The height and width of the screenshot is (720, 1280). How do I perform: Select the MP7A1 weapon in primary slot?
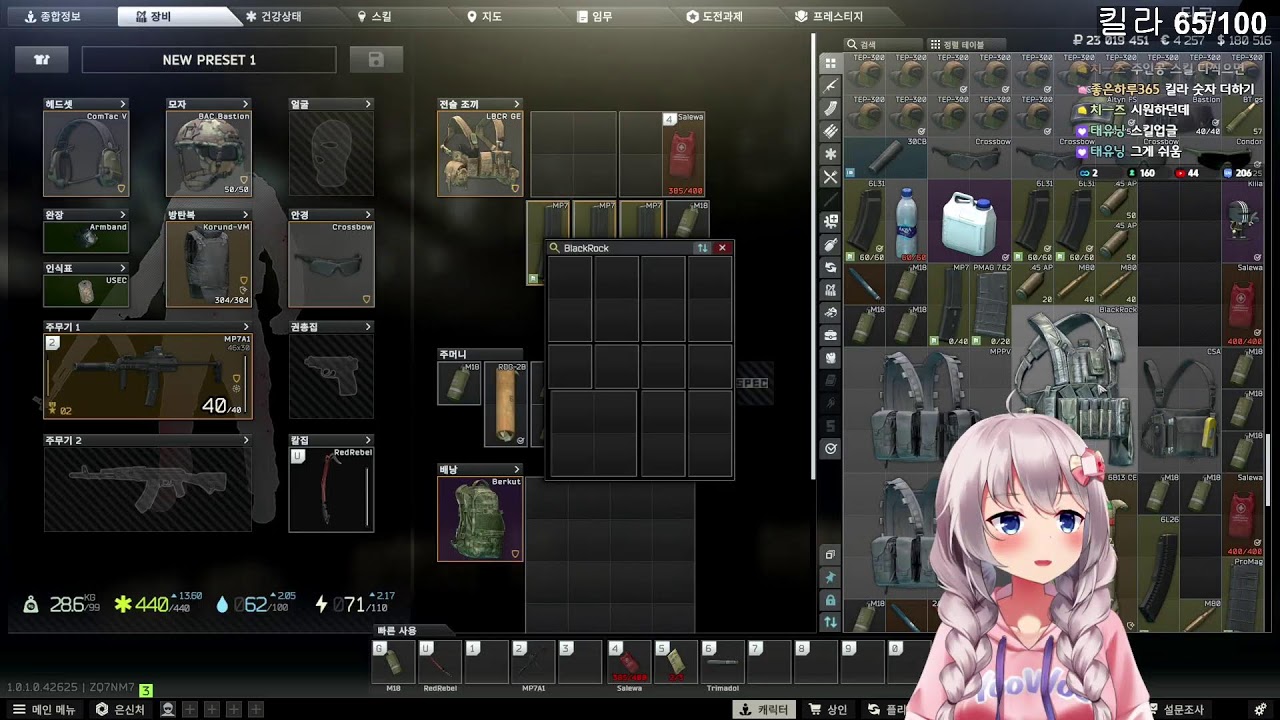[x=148, y=376]
